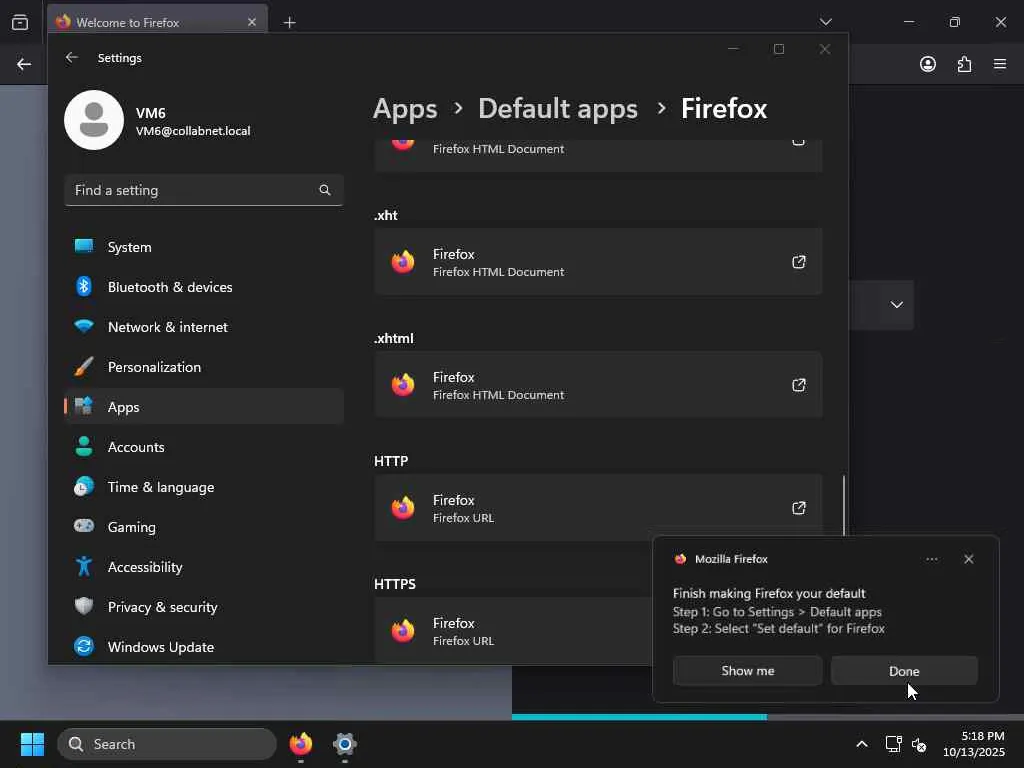Viewport: 1024px width, 768px height.
Task: Click Show me in Firefox notification
Action: pyautogui.click(x=748, y=671)
